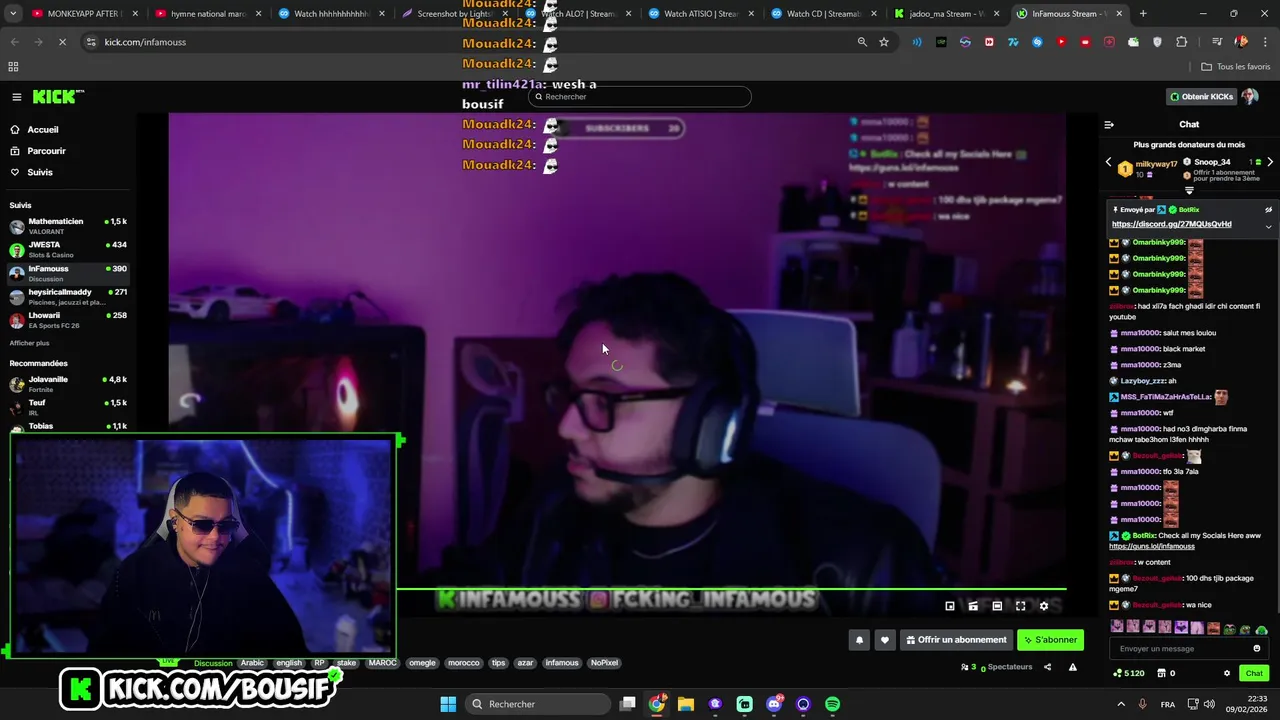This screenshot has width=1280, height=720.
Task: Click the Kick Rechercher search field
Action: [x=640, y=97]
